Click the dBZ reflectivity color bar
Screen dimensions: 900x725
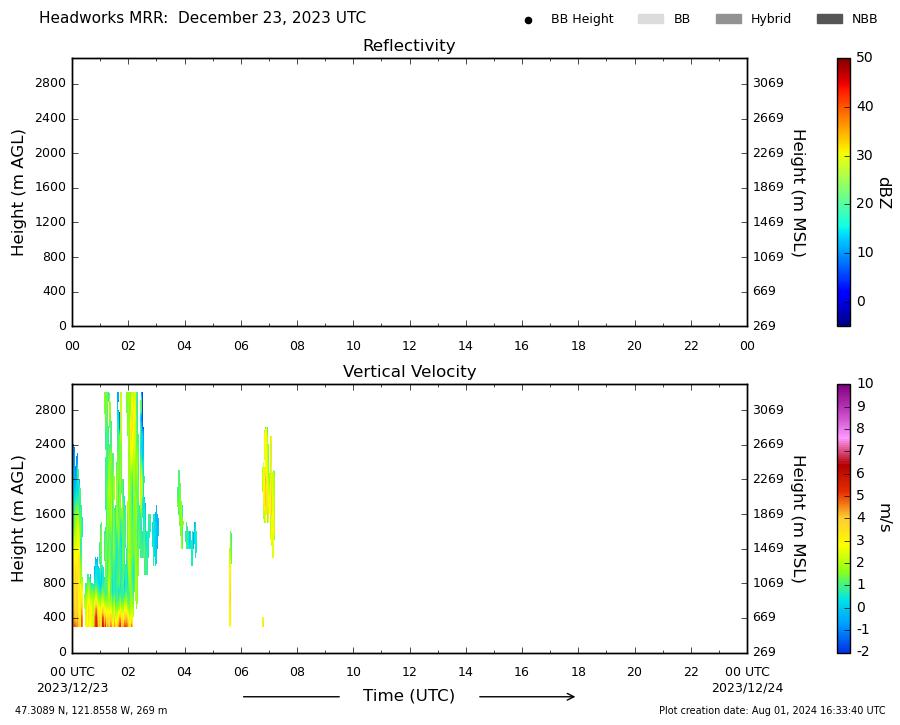point(844,192)
